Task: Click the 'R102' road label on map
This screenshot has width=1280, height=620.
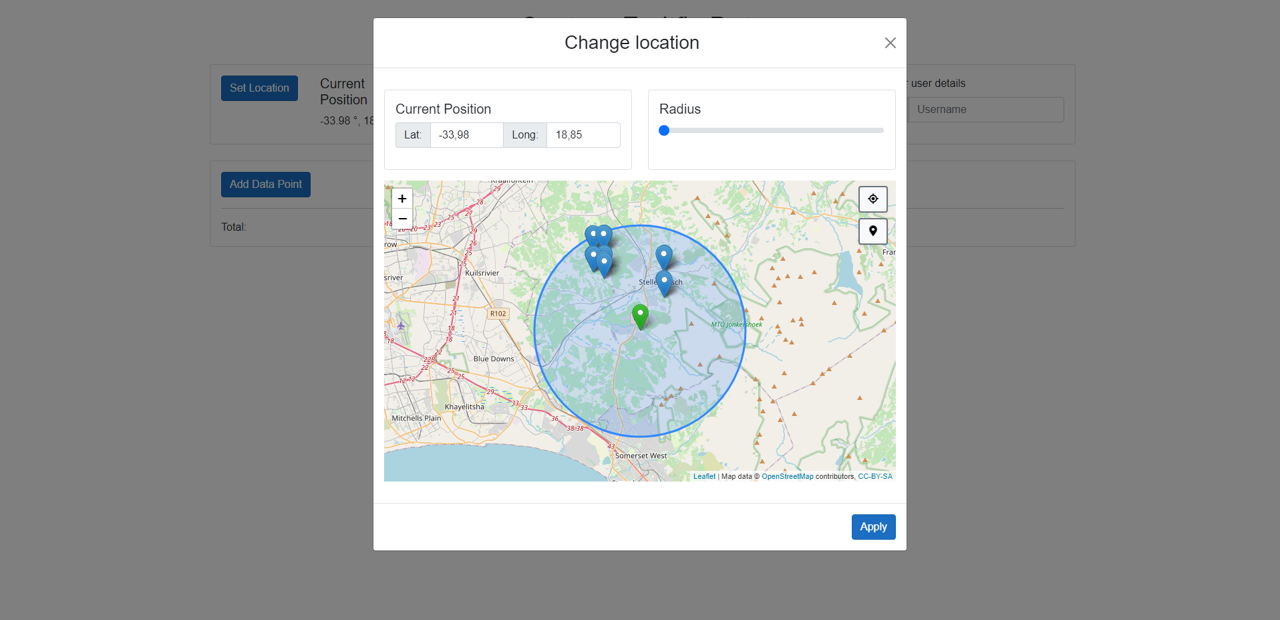Action: pyautogui.click(x=498, y=314)
